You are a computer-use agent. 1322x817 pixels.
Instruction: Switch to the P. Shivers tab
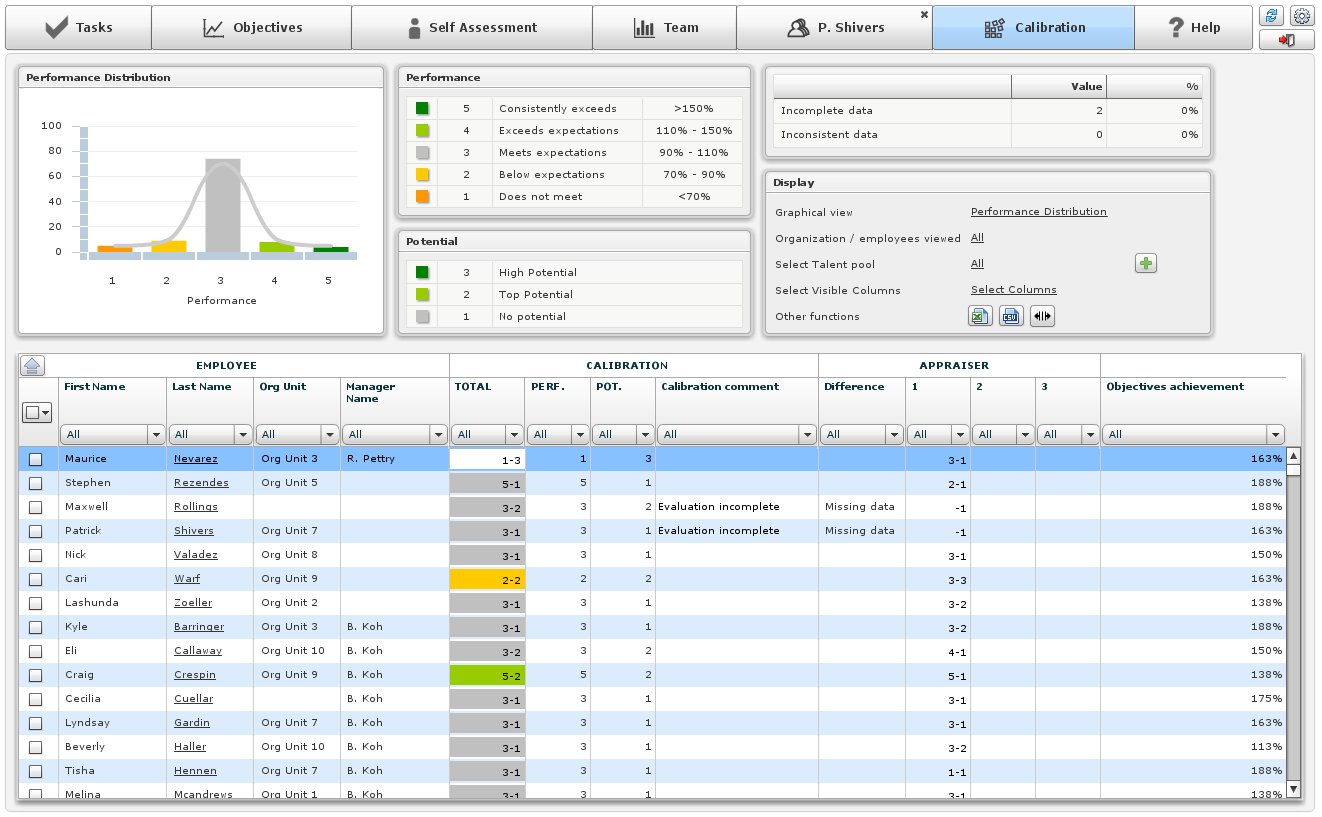(835, 28)
